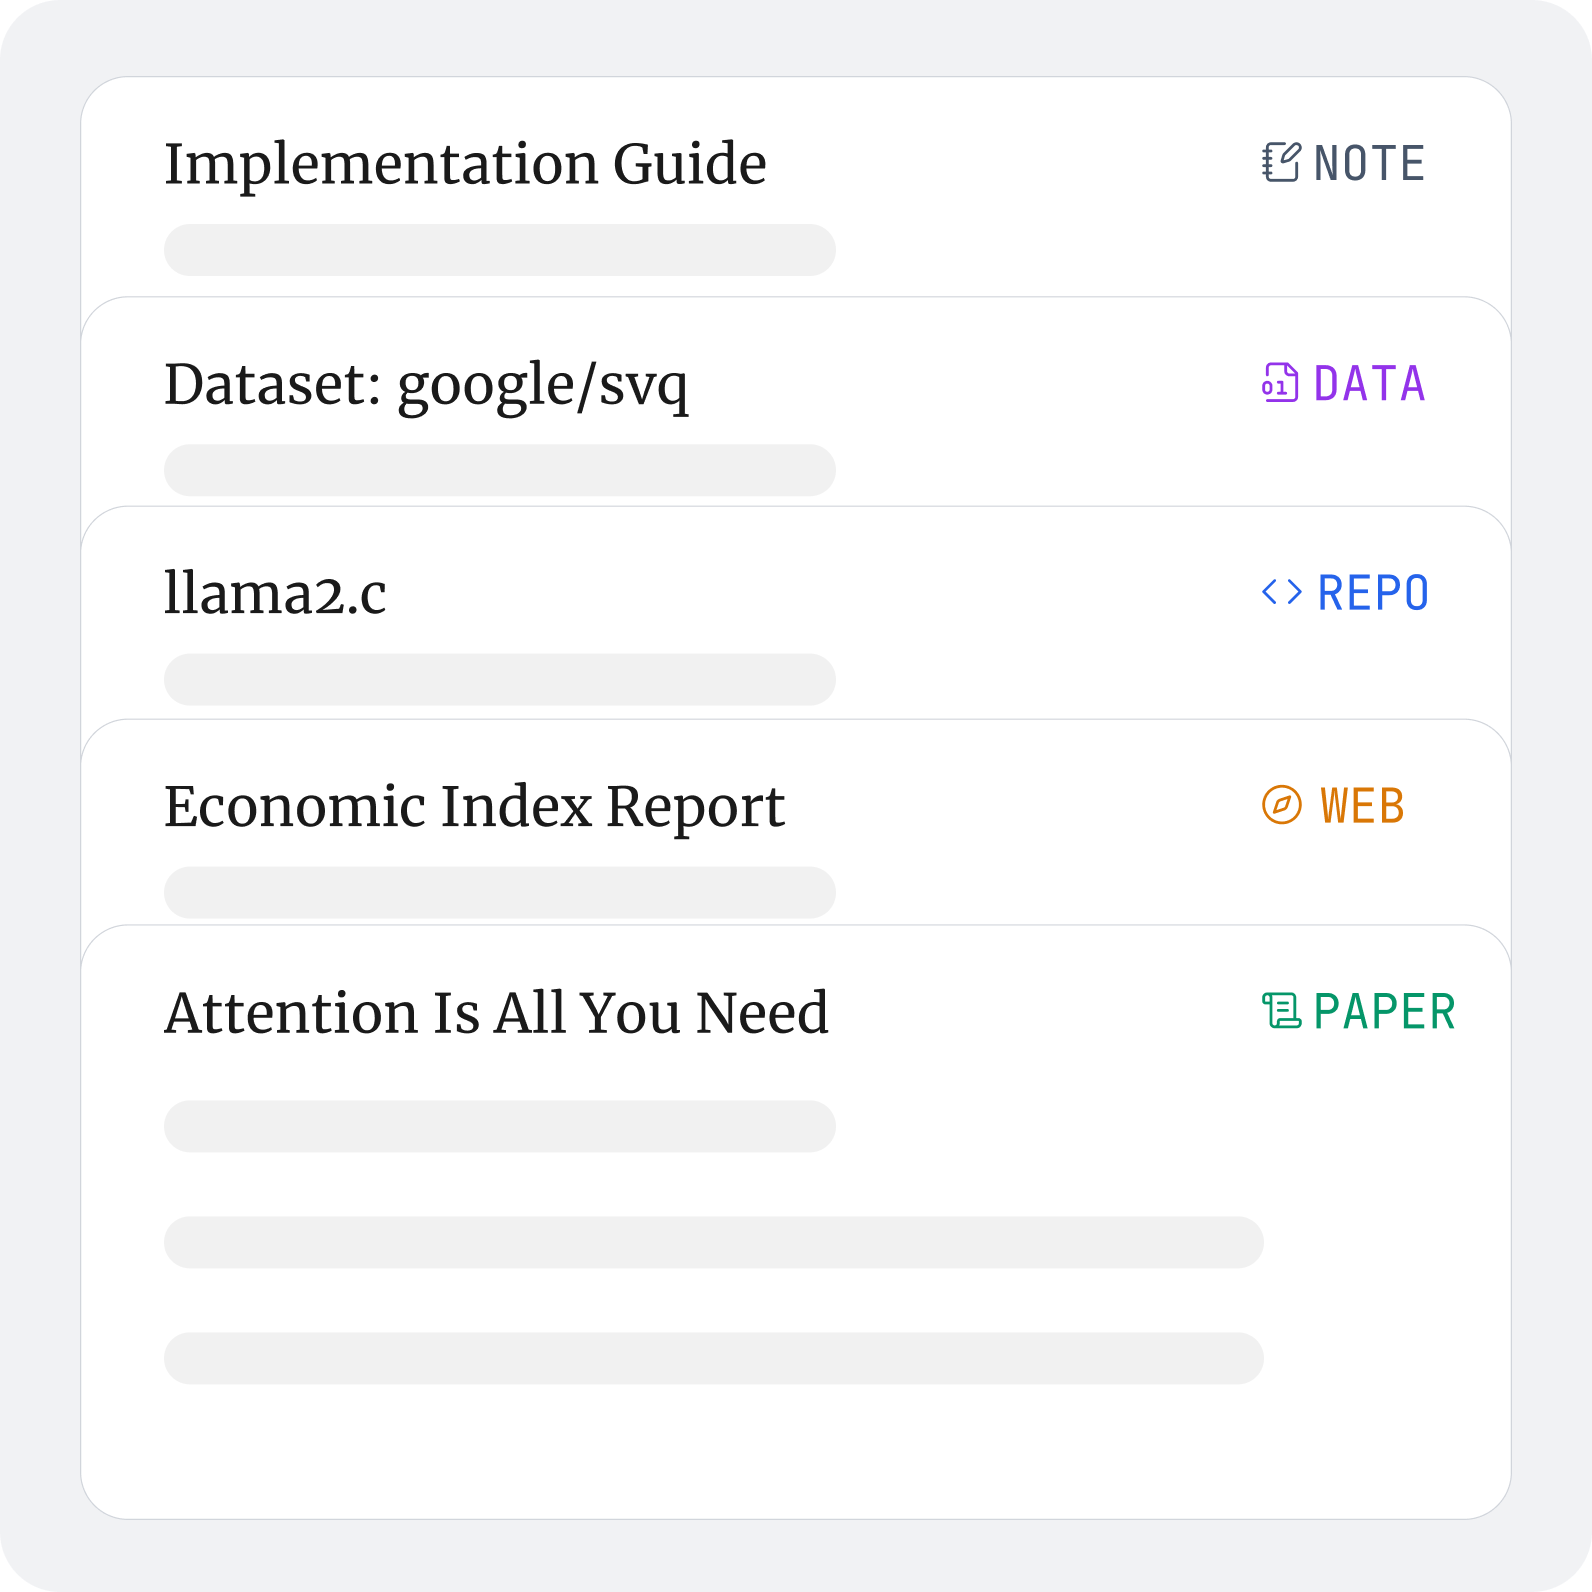Click the DATA type label
This screenshot has height=1592, width=1592.
pos(1369,384)
